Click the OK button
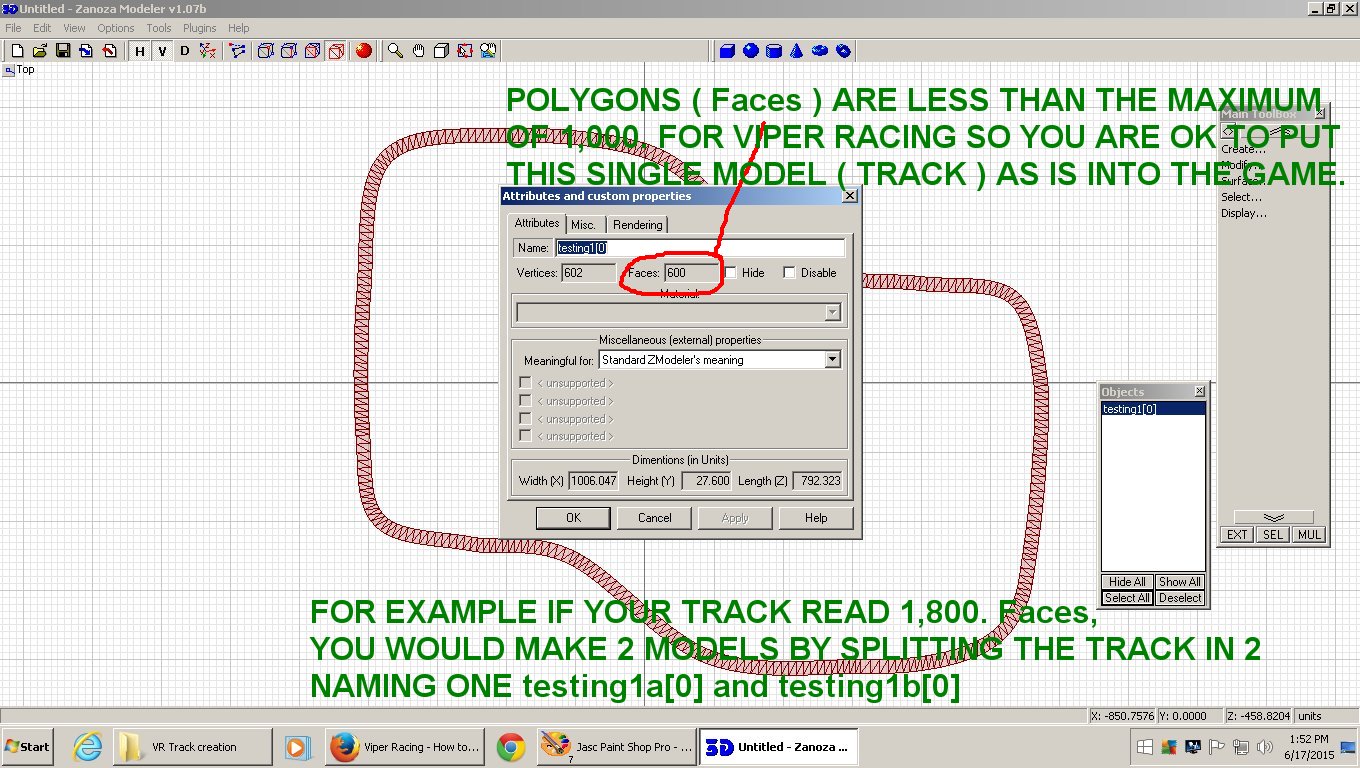 click(x=573, y=518)
